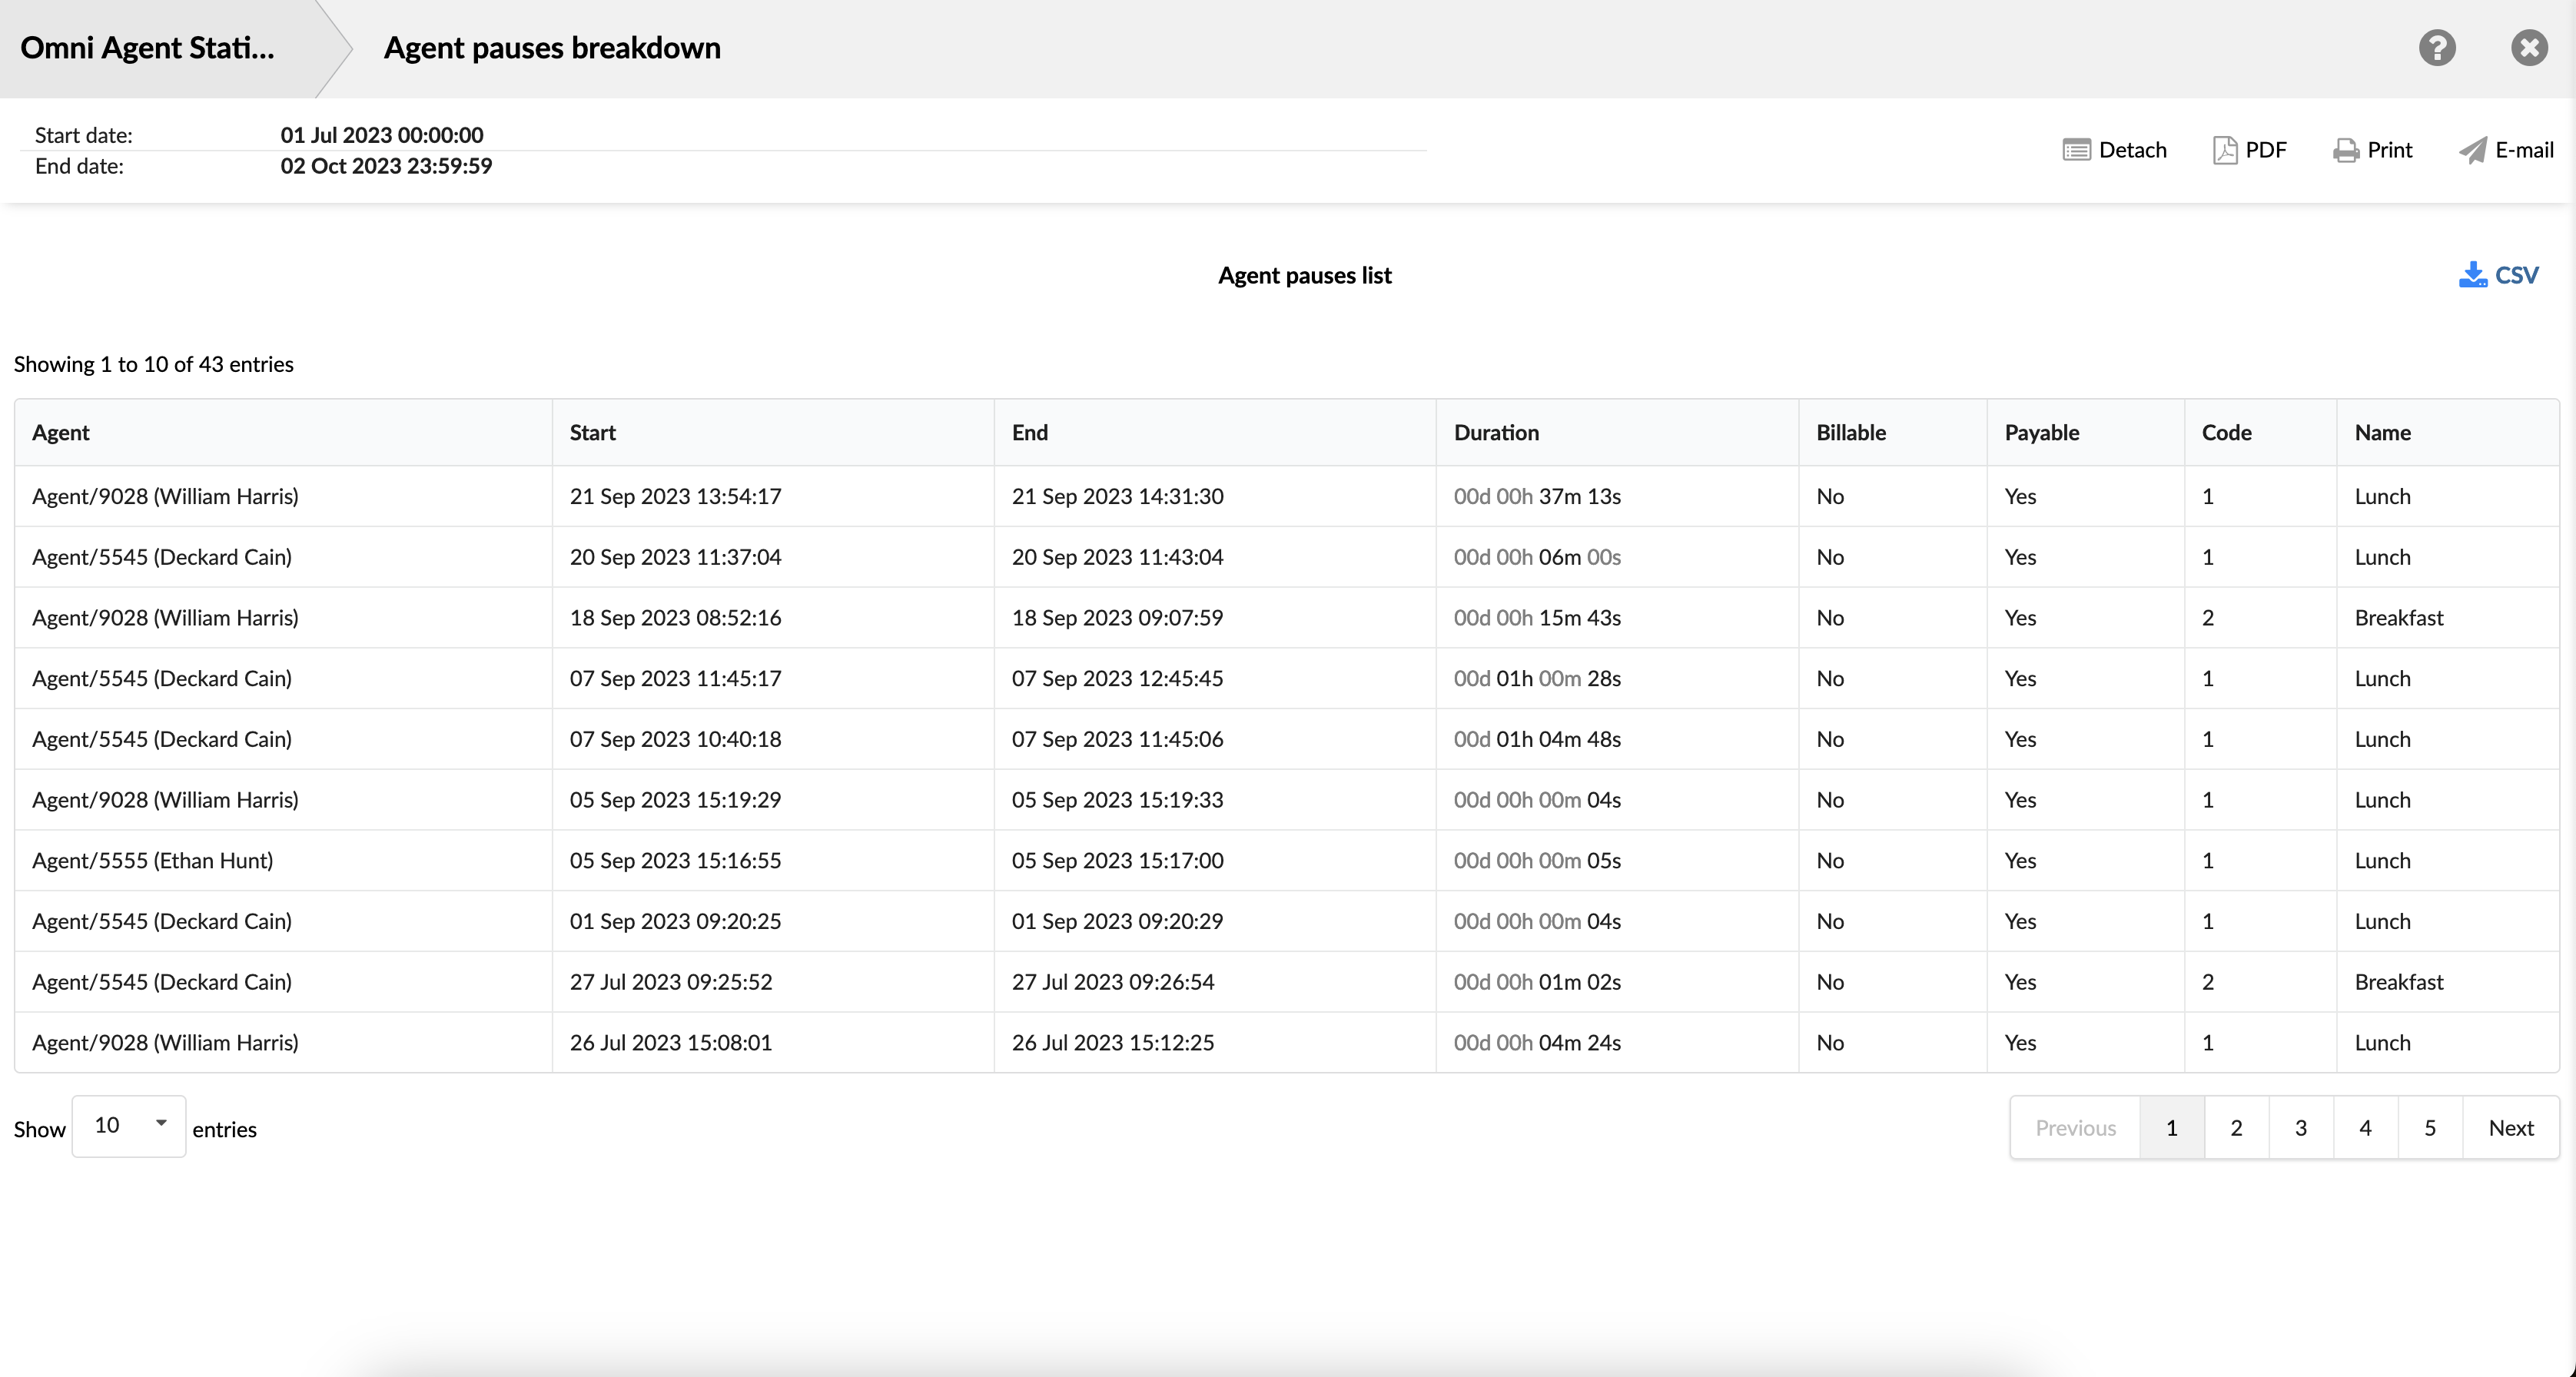This screenshot has height=1377, width=2576.
Task: Click Breakfast in the 27 Jul row
Action: [x=2398, y=982]
